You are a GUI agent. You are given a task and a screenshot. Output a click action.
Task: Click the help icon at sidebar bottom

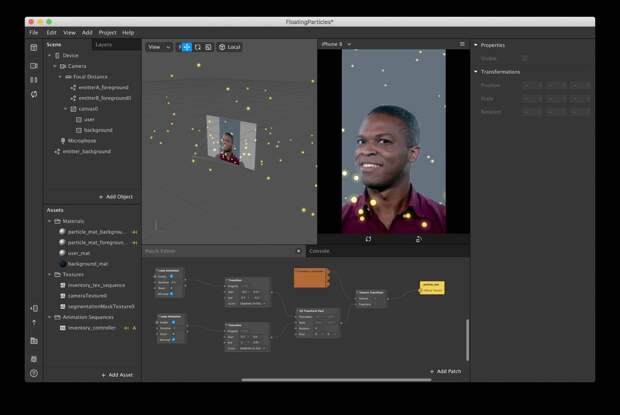34,373
